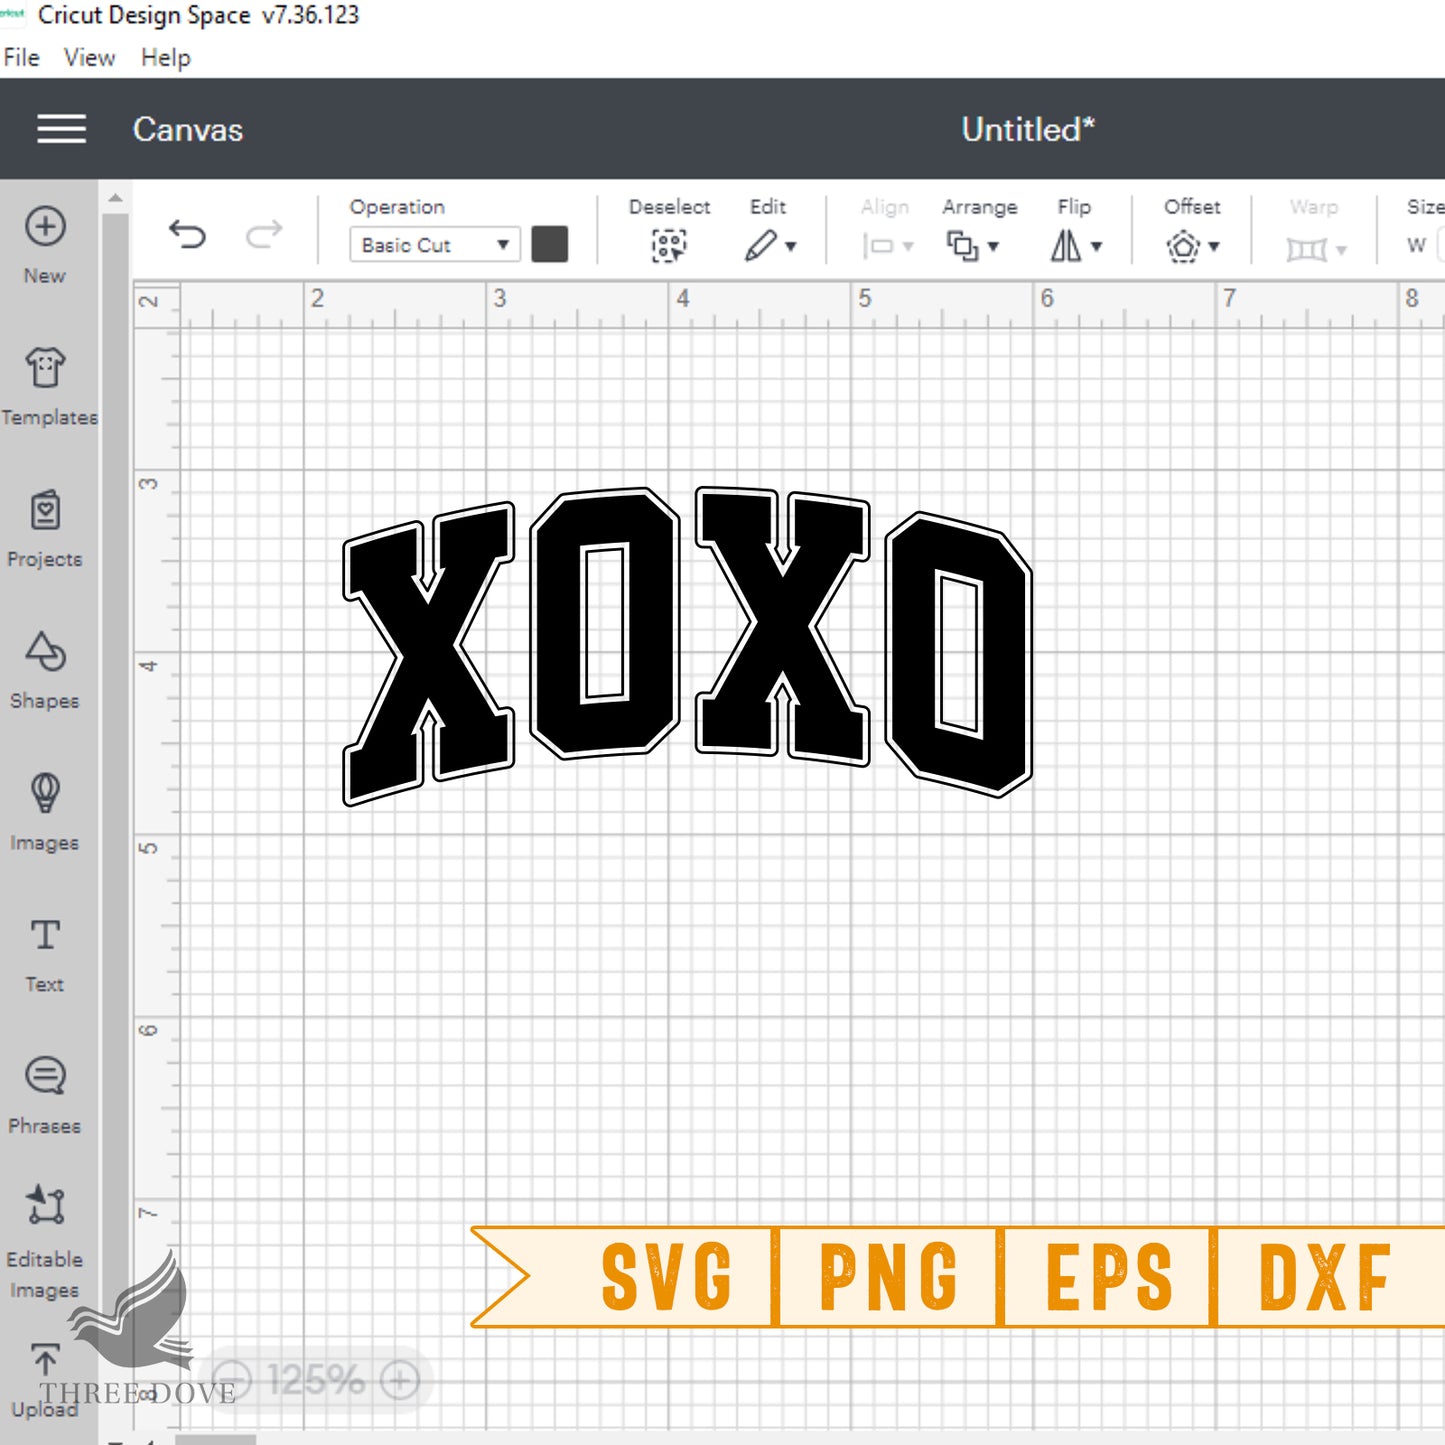The image size is (1445, 1445).
Task: Open the hamburger main menu
Action: point(61,129)
